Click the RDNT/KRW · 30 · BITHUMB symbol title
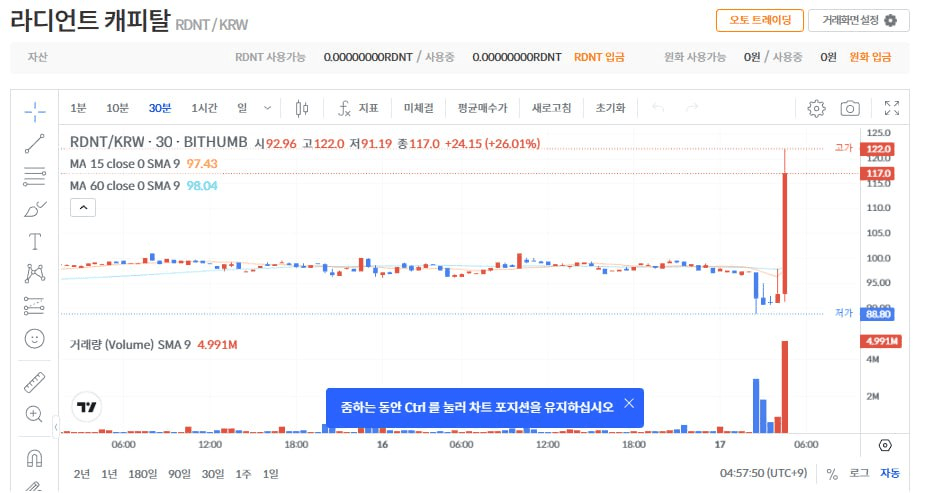This screenshot has width=939, height=493. click(159, 142)
